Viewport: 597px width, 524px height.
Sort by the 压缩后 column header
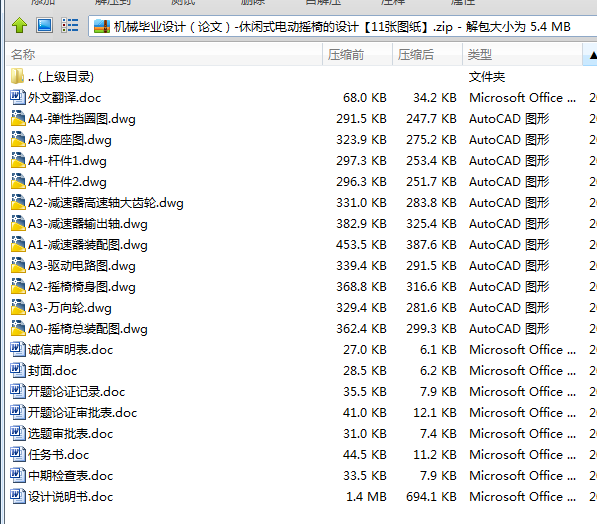[x=427, y=54]
